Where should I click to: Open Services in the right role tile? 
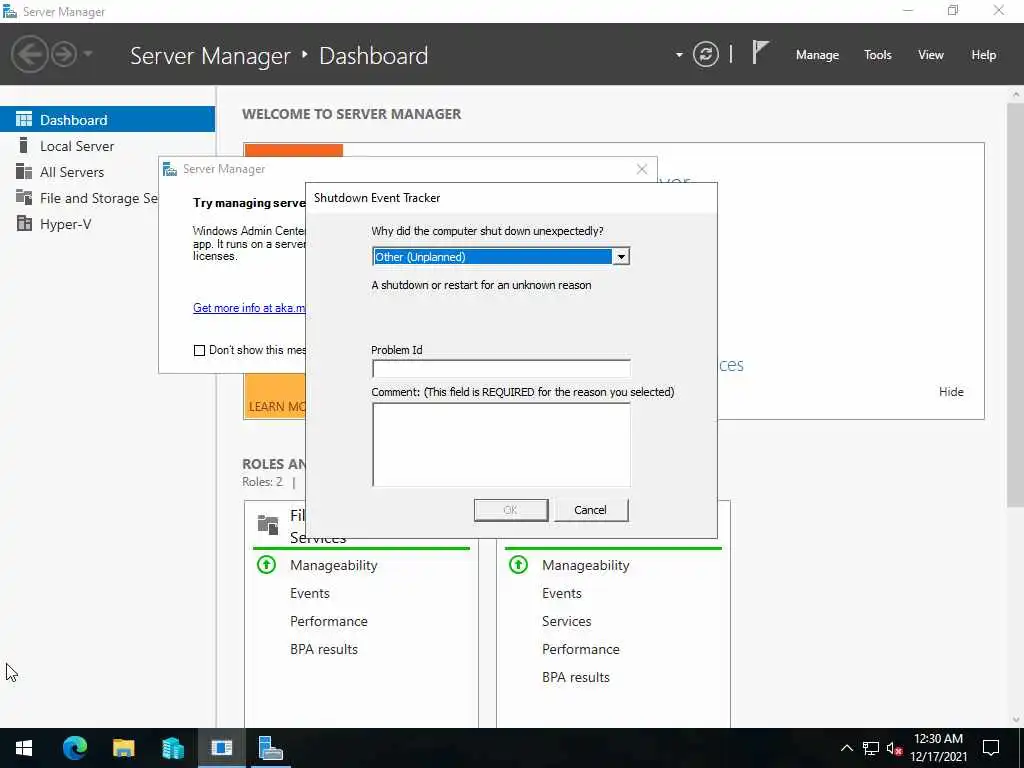click(566, 621)
